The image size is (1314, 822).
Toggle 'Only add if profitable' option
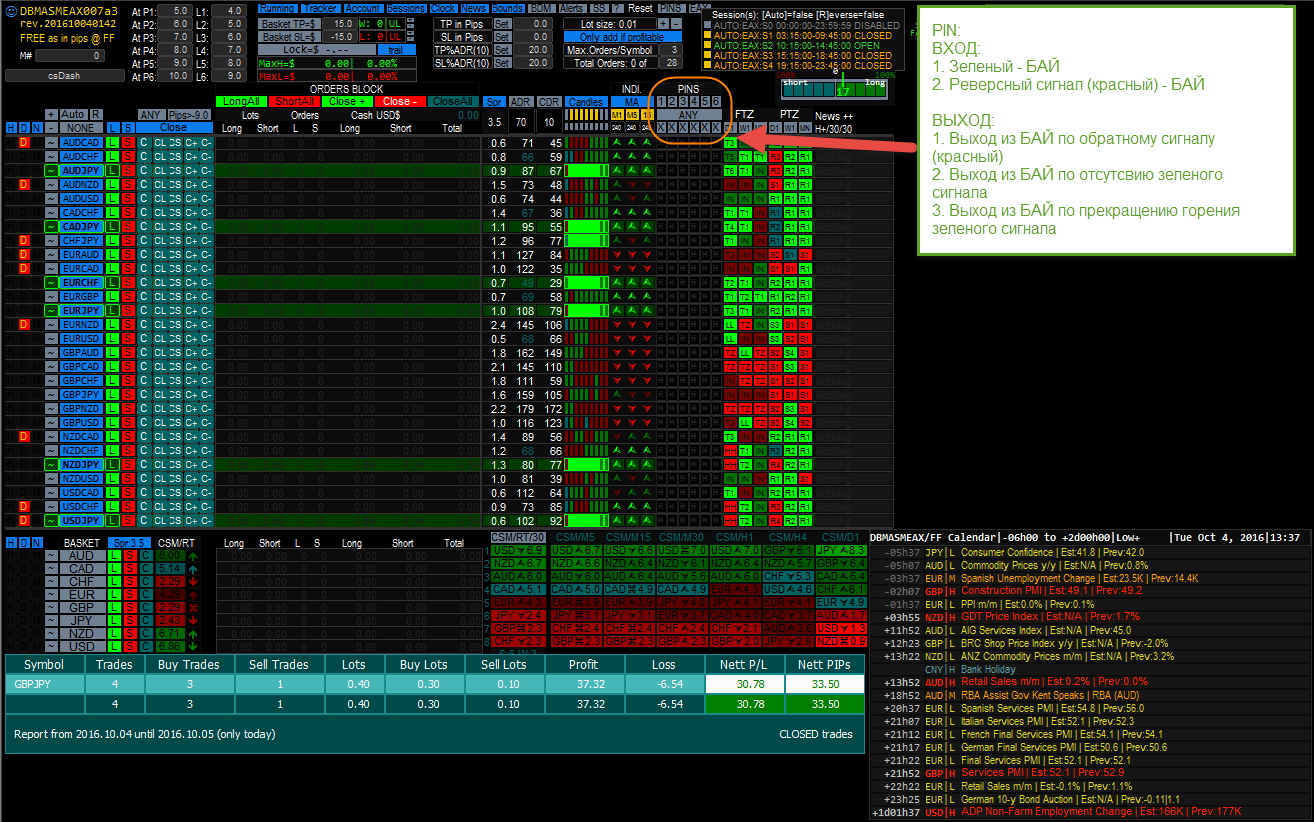623,37
